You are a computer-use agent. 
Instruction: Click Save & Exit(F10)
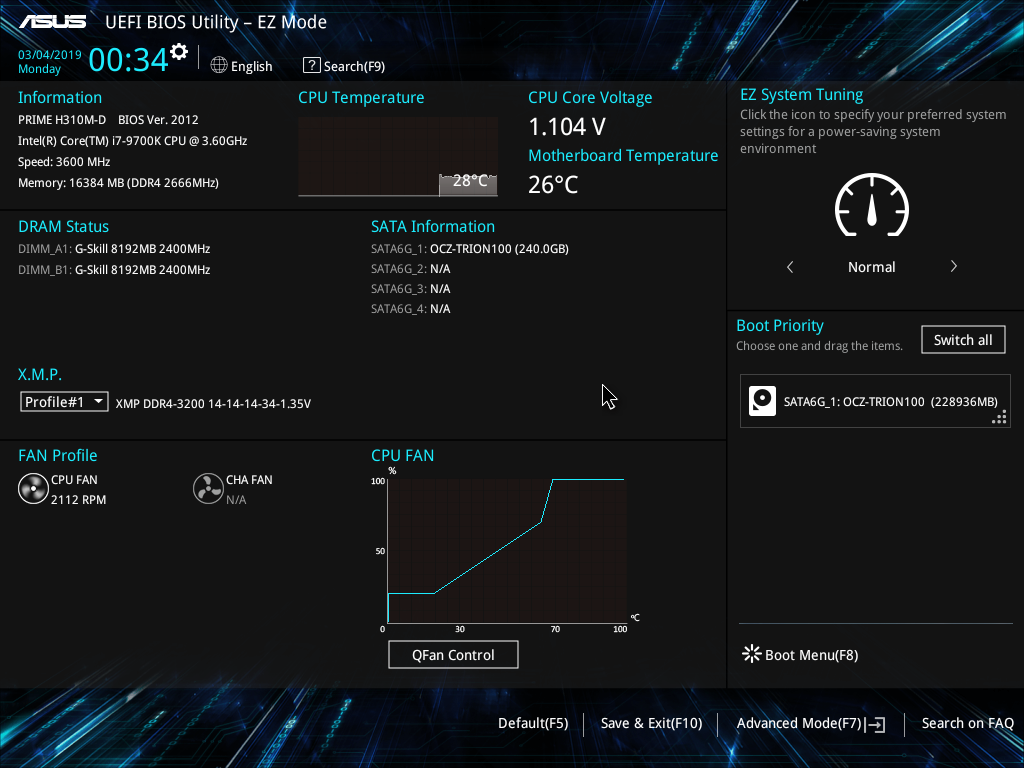coord(651,724)
